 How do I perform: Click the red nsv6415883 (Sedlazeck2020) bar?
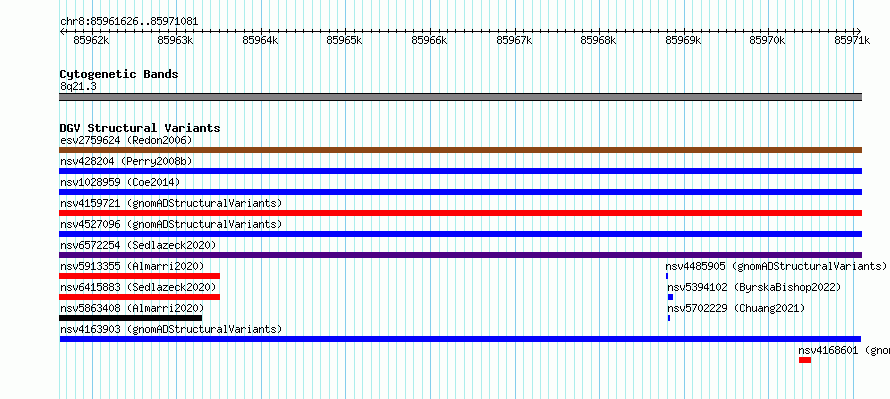[139, 297]
